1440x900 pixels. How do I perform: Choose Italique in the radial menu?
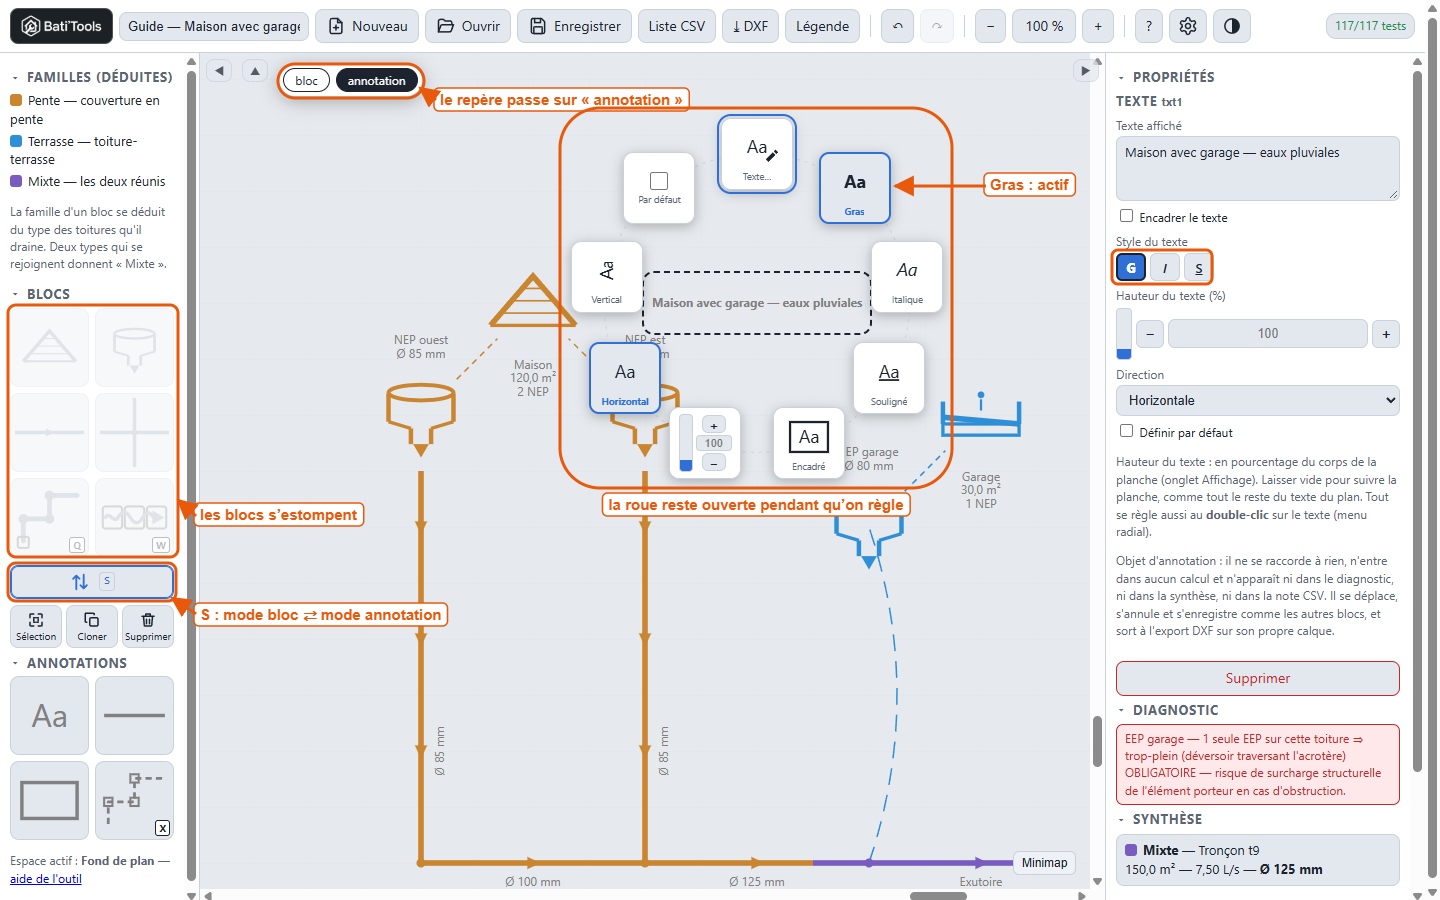click(x=907, y=277)
